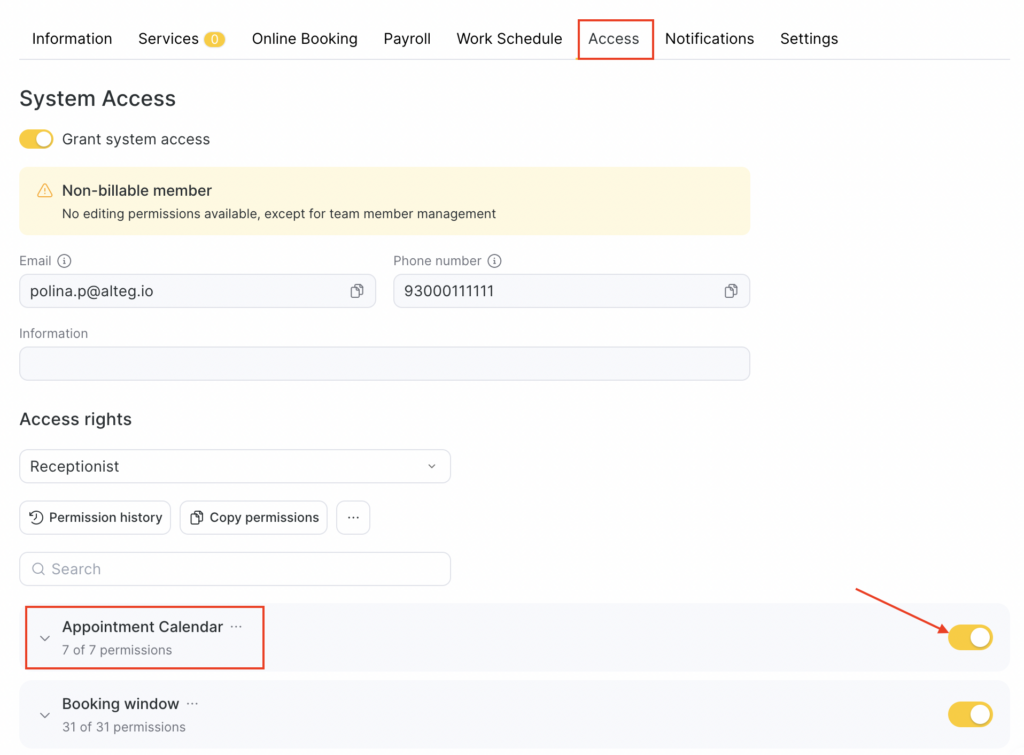Click the empty Information text field
The height and width of the screenshot is (755, 1024).
tap(384, 364)
